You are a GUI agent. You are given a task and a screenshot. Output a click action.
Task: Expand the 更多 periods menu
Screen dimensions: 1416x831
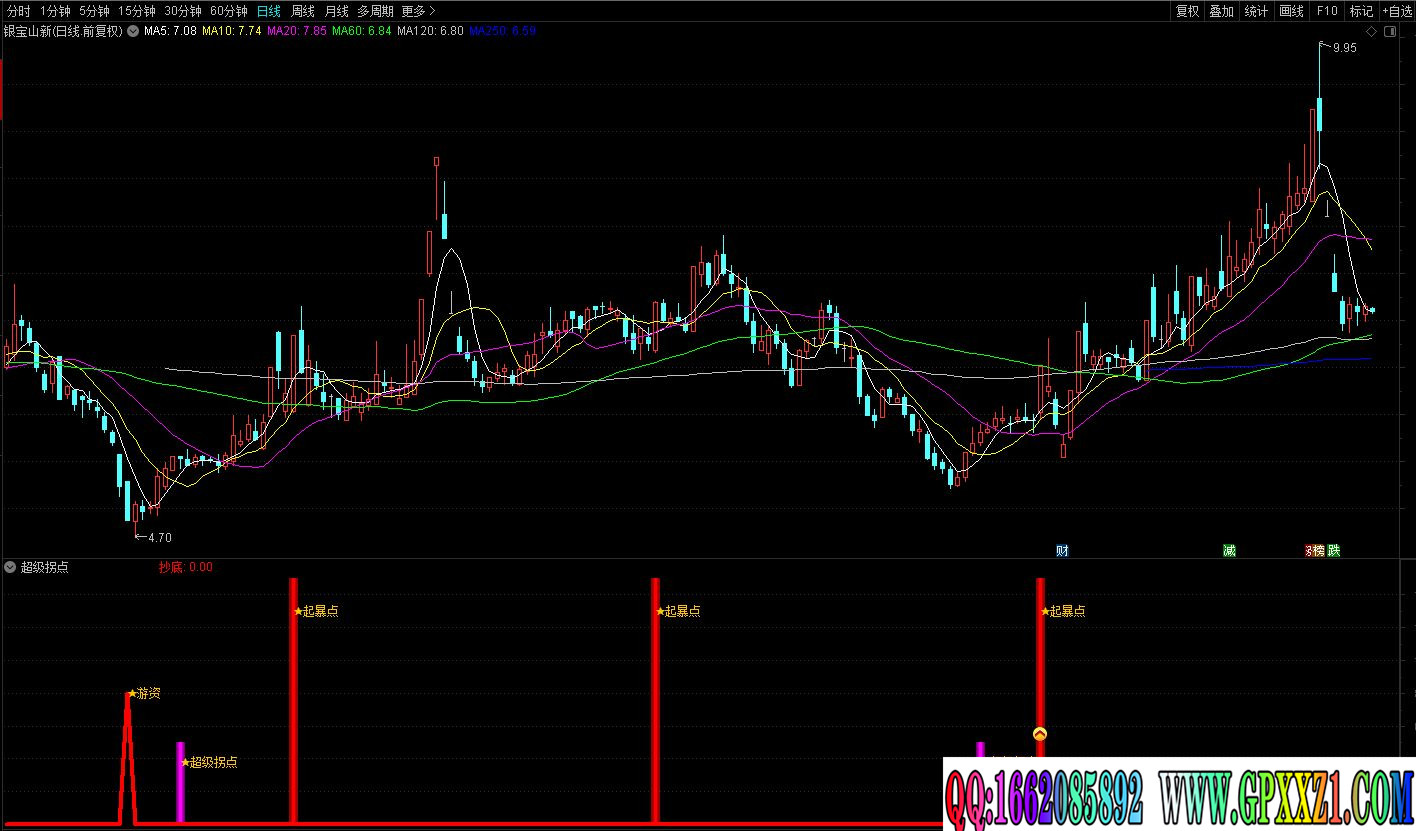(418, 11)
